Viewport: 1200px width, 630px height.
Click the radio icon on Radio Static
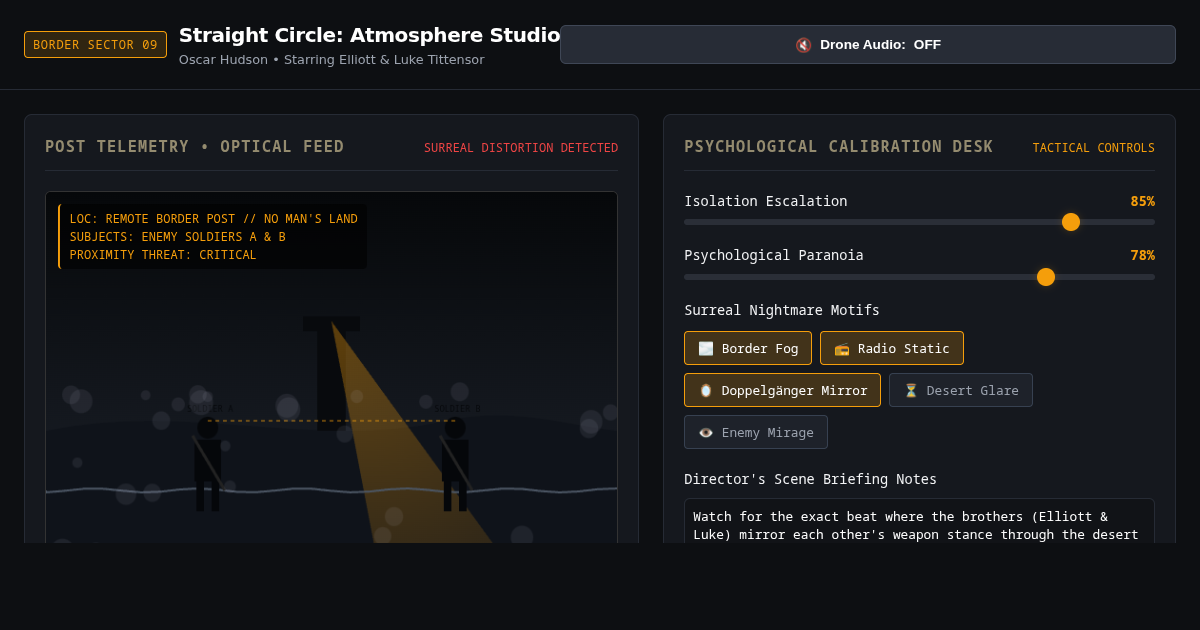pyautogui.click(x=842, y=348)
